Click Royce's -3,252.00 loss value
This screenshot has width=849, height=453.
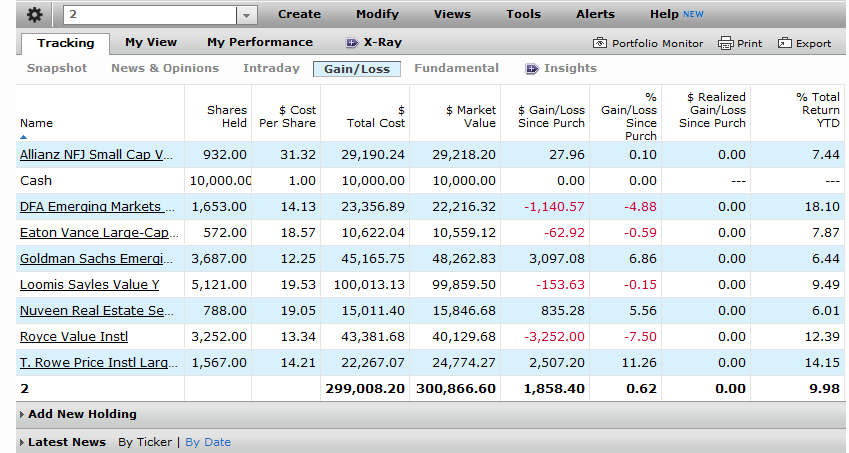click(x=554, y=337)
